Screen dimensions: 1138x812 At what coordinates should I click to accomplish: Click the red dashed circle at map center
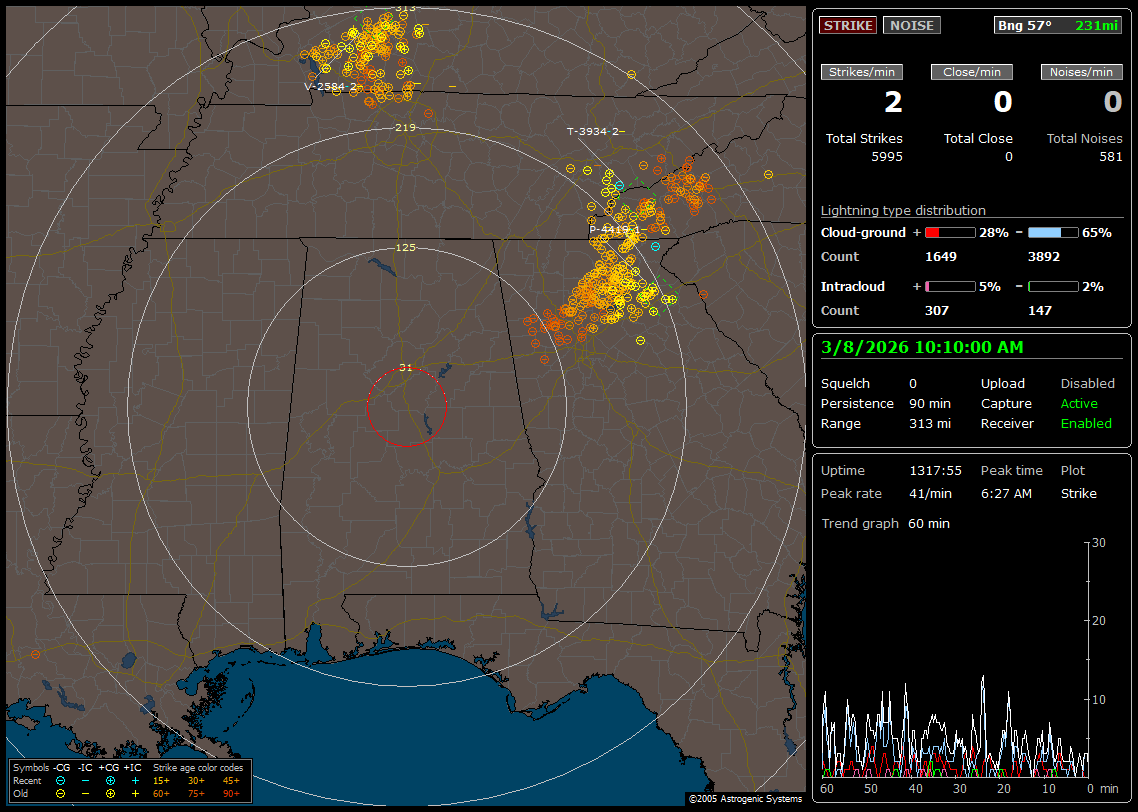pyautogui.click(x=406, y=407)
